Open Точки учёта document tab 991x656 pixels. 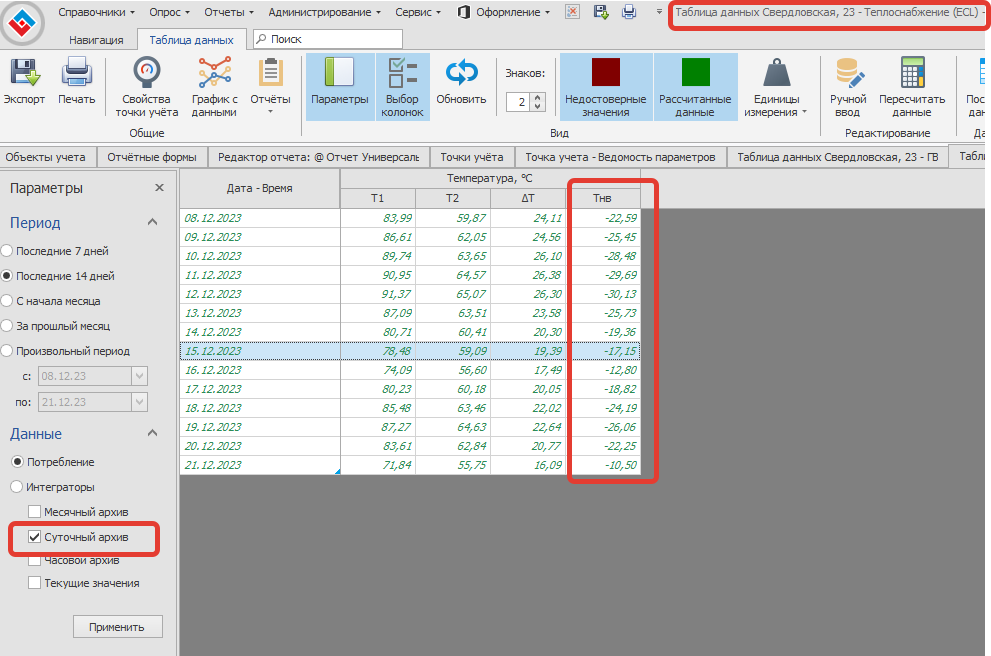pos(472,157)
